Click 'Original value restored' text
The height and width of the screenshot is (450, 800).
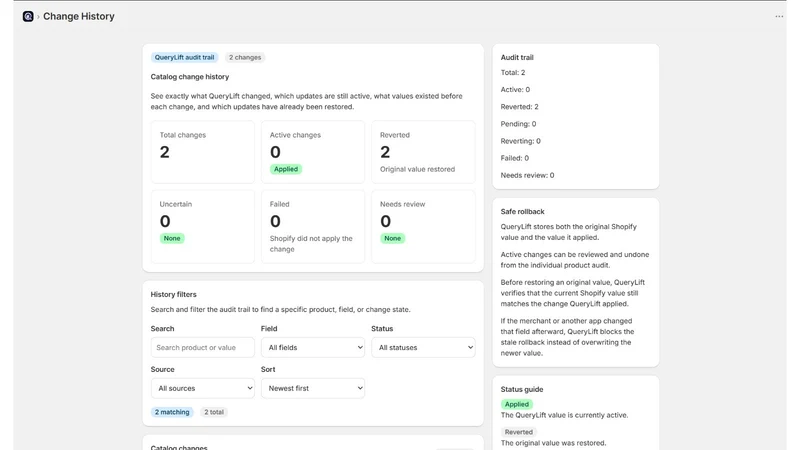point(417,169)
